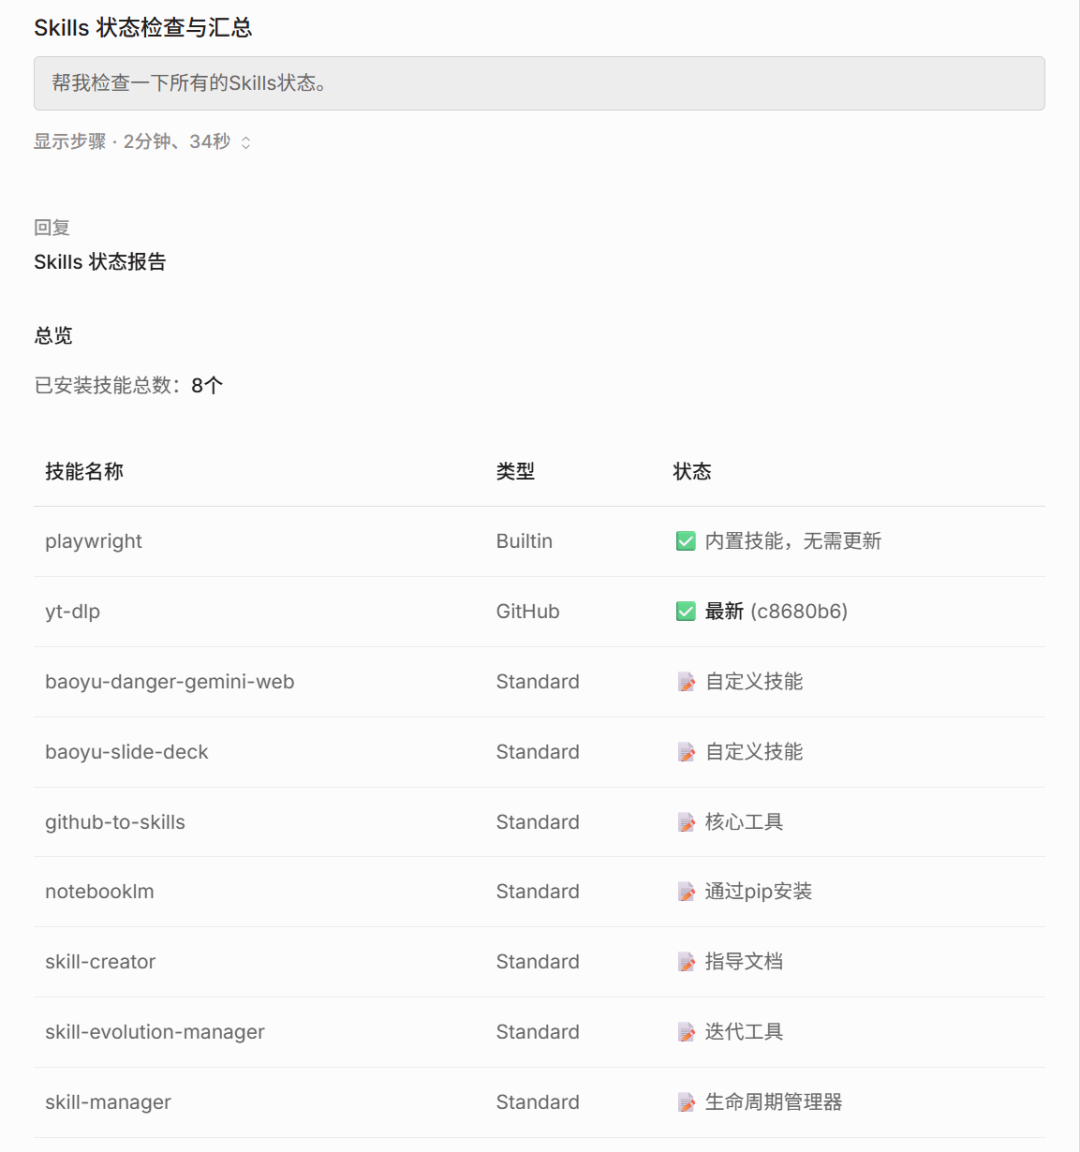Image resolution: width=1080 pixels, height=1152 pixels.
Task: Click the 状态 column header
Action: (692, 471)
